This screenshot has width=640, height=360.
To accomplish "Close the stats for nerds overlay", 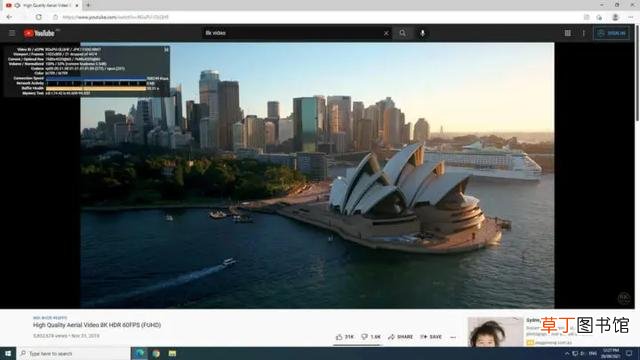I will 166,49.
